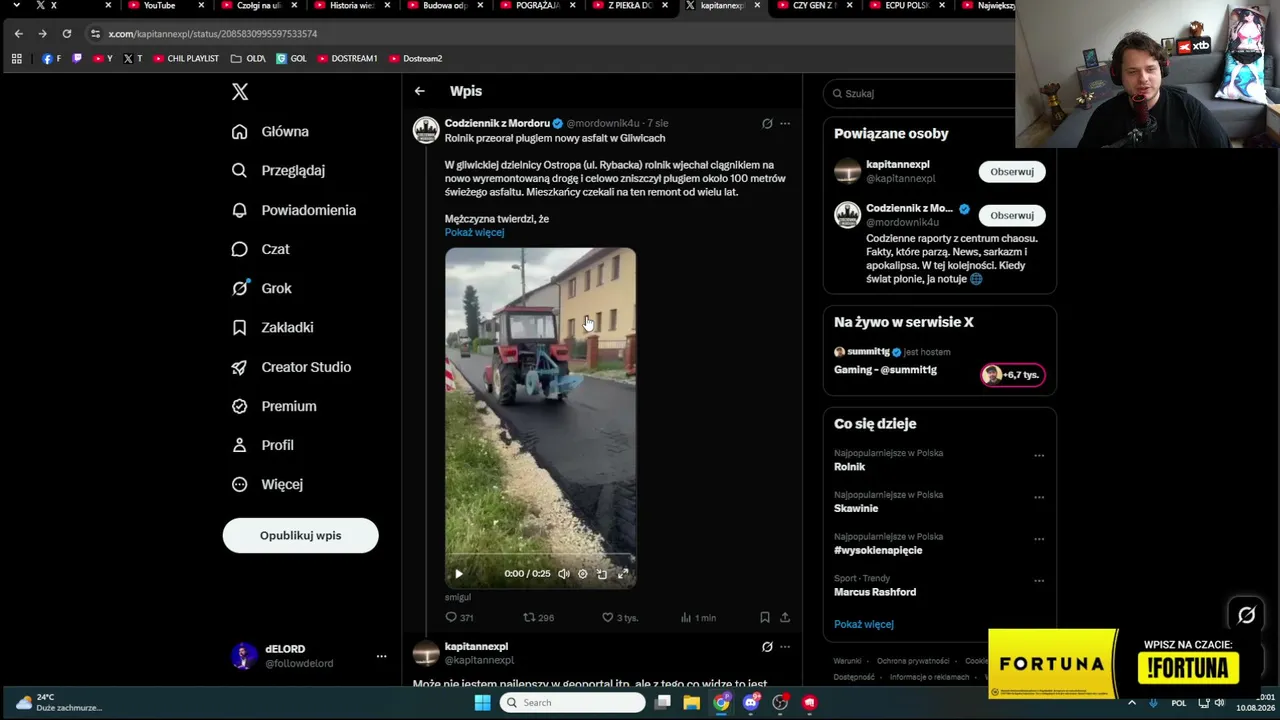Open Discord from the taskbar

coord(751,703)
